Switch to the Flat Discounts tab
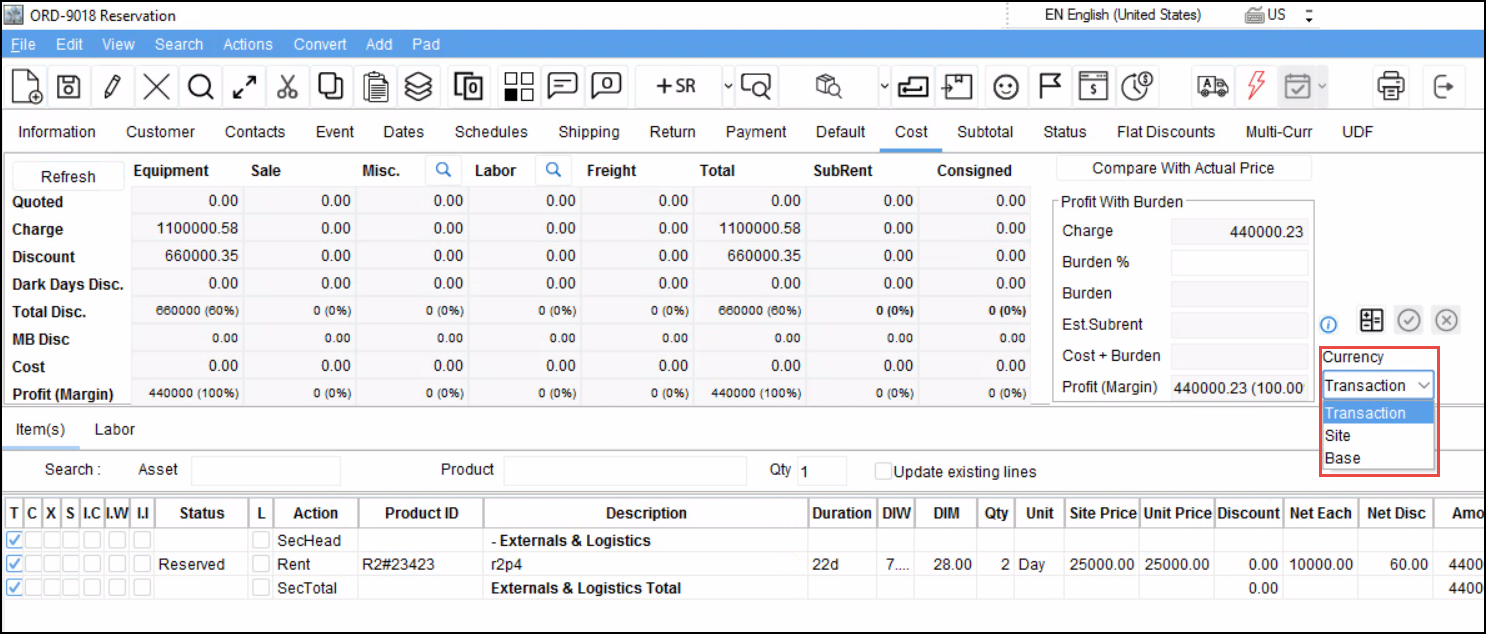The width and height of the screenshot is (1486, 634). coord(1166,132)
